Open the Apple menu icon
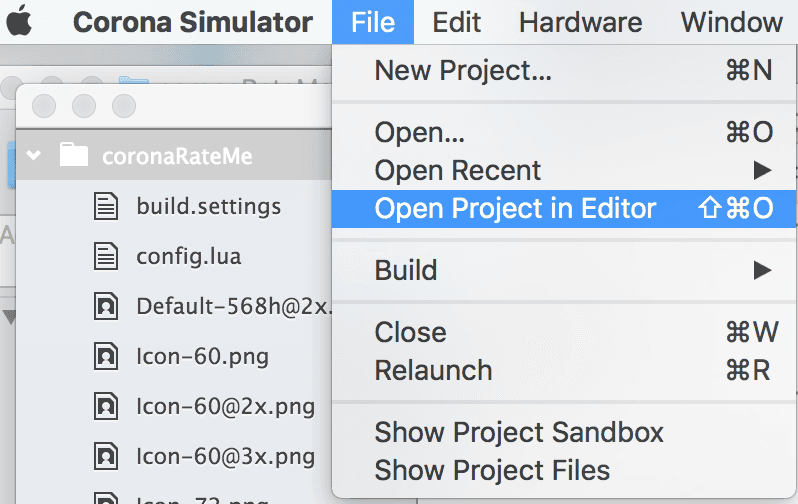This screenshot has height=504, width=798. 20,21
